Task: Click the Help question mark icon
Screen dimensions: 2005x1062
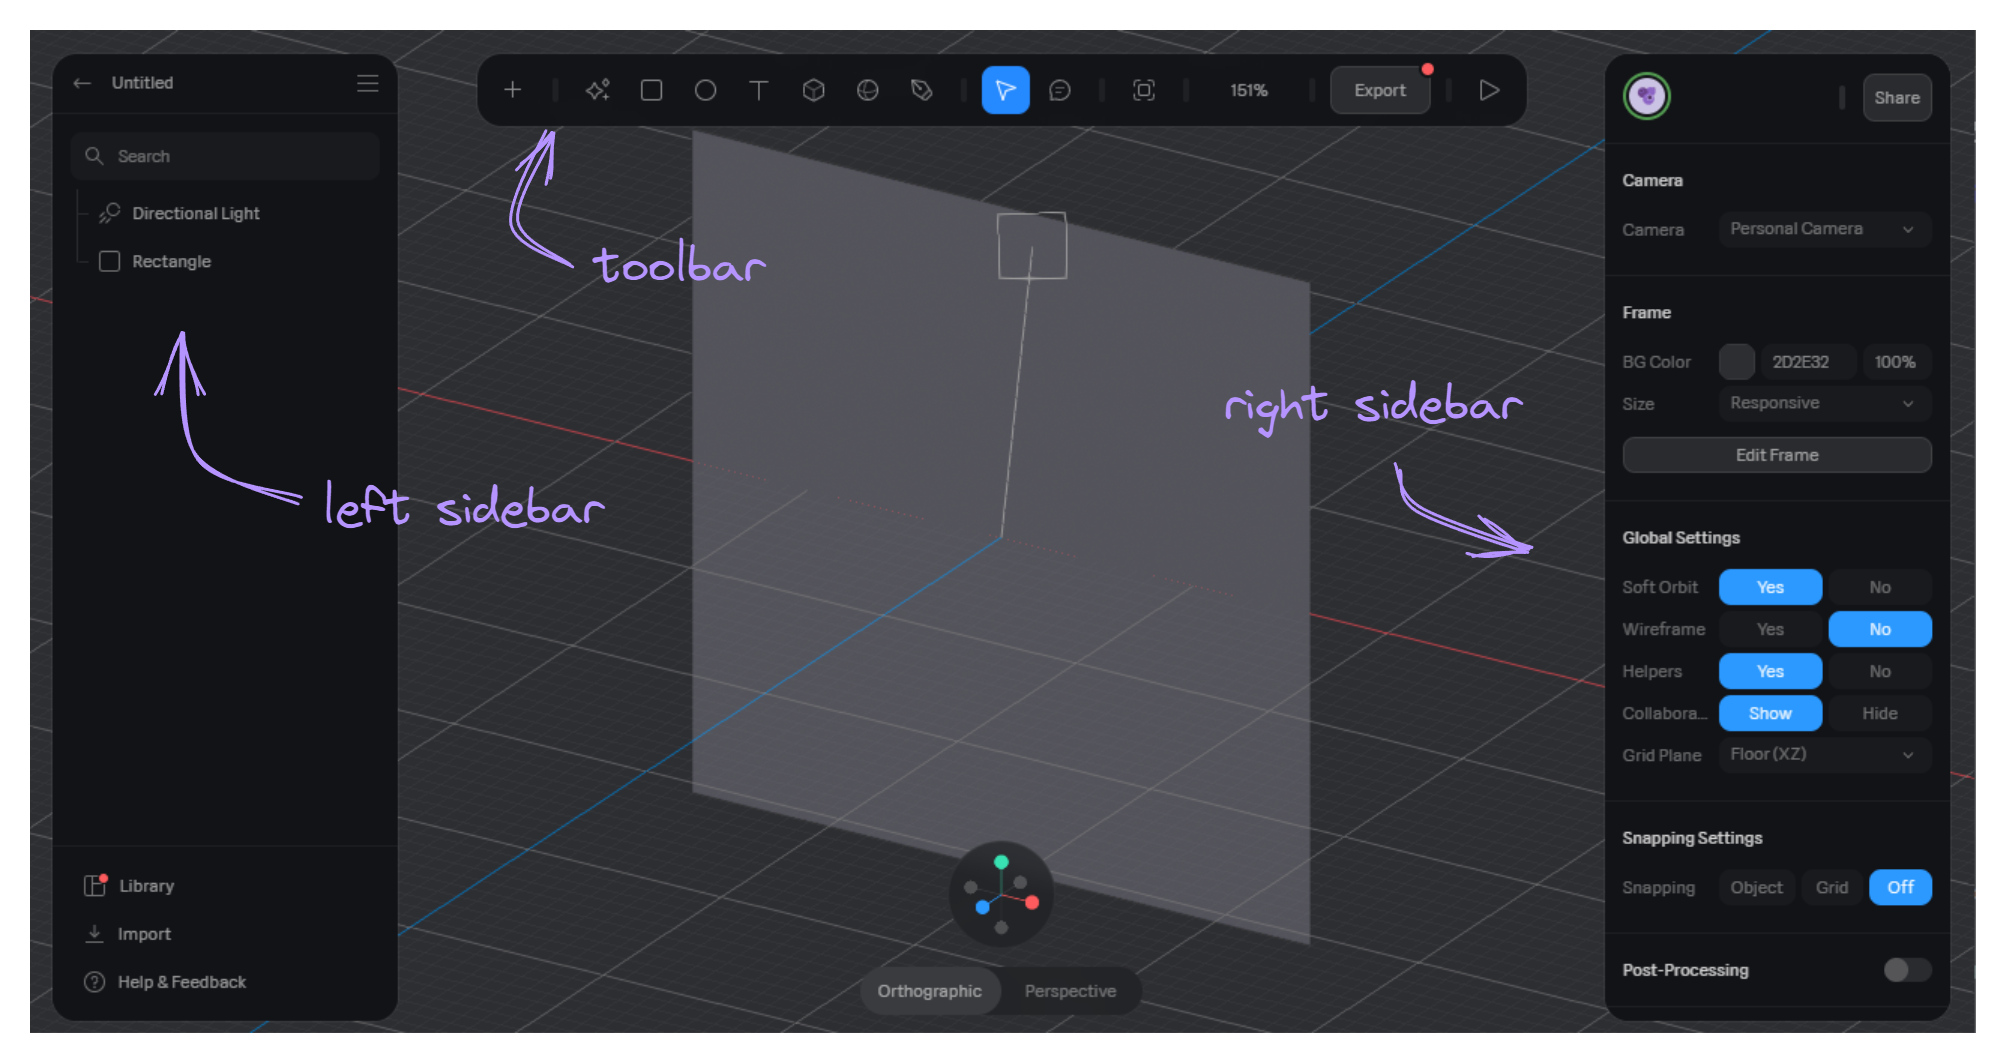Action: [x=94, y=981]
